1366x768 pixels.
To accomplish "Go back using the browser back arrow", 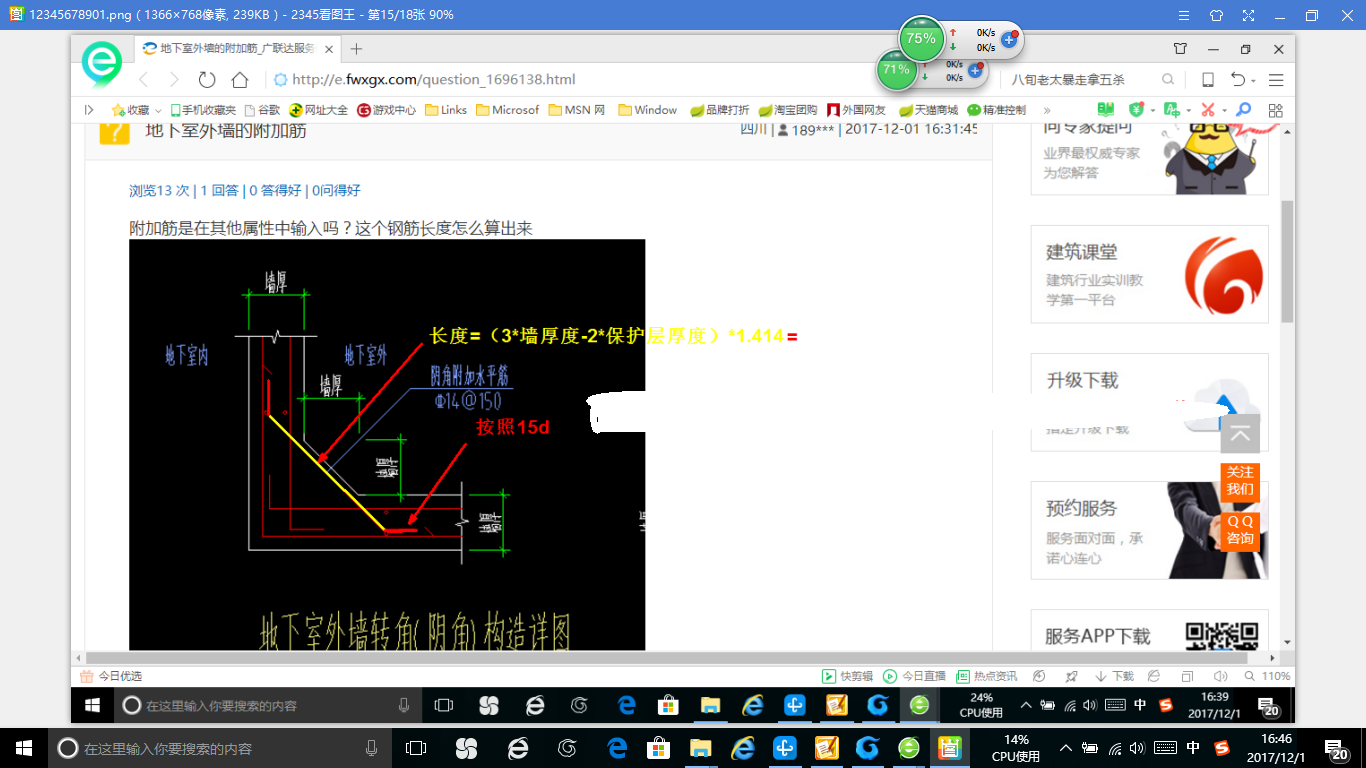I will click(143, 80).
